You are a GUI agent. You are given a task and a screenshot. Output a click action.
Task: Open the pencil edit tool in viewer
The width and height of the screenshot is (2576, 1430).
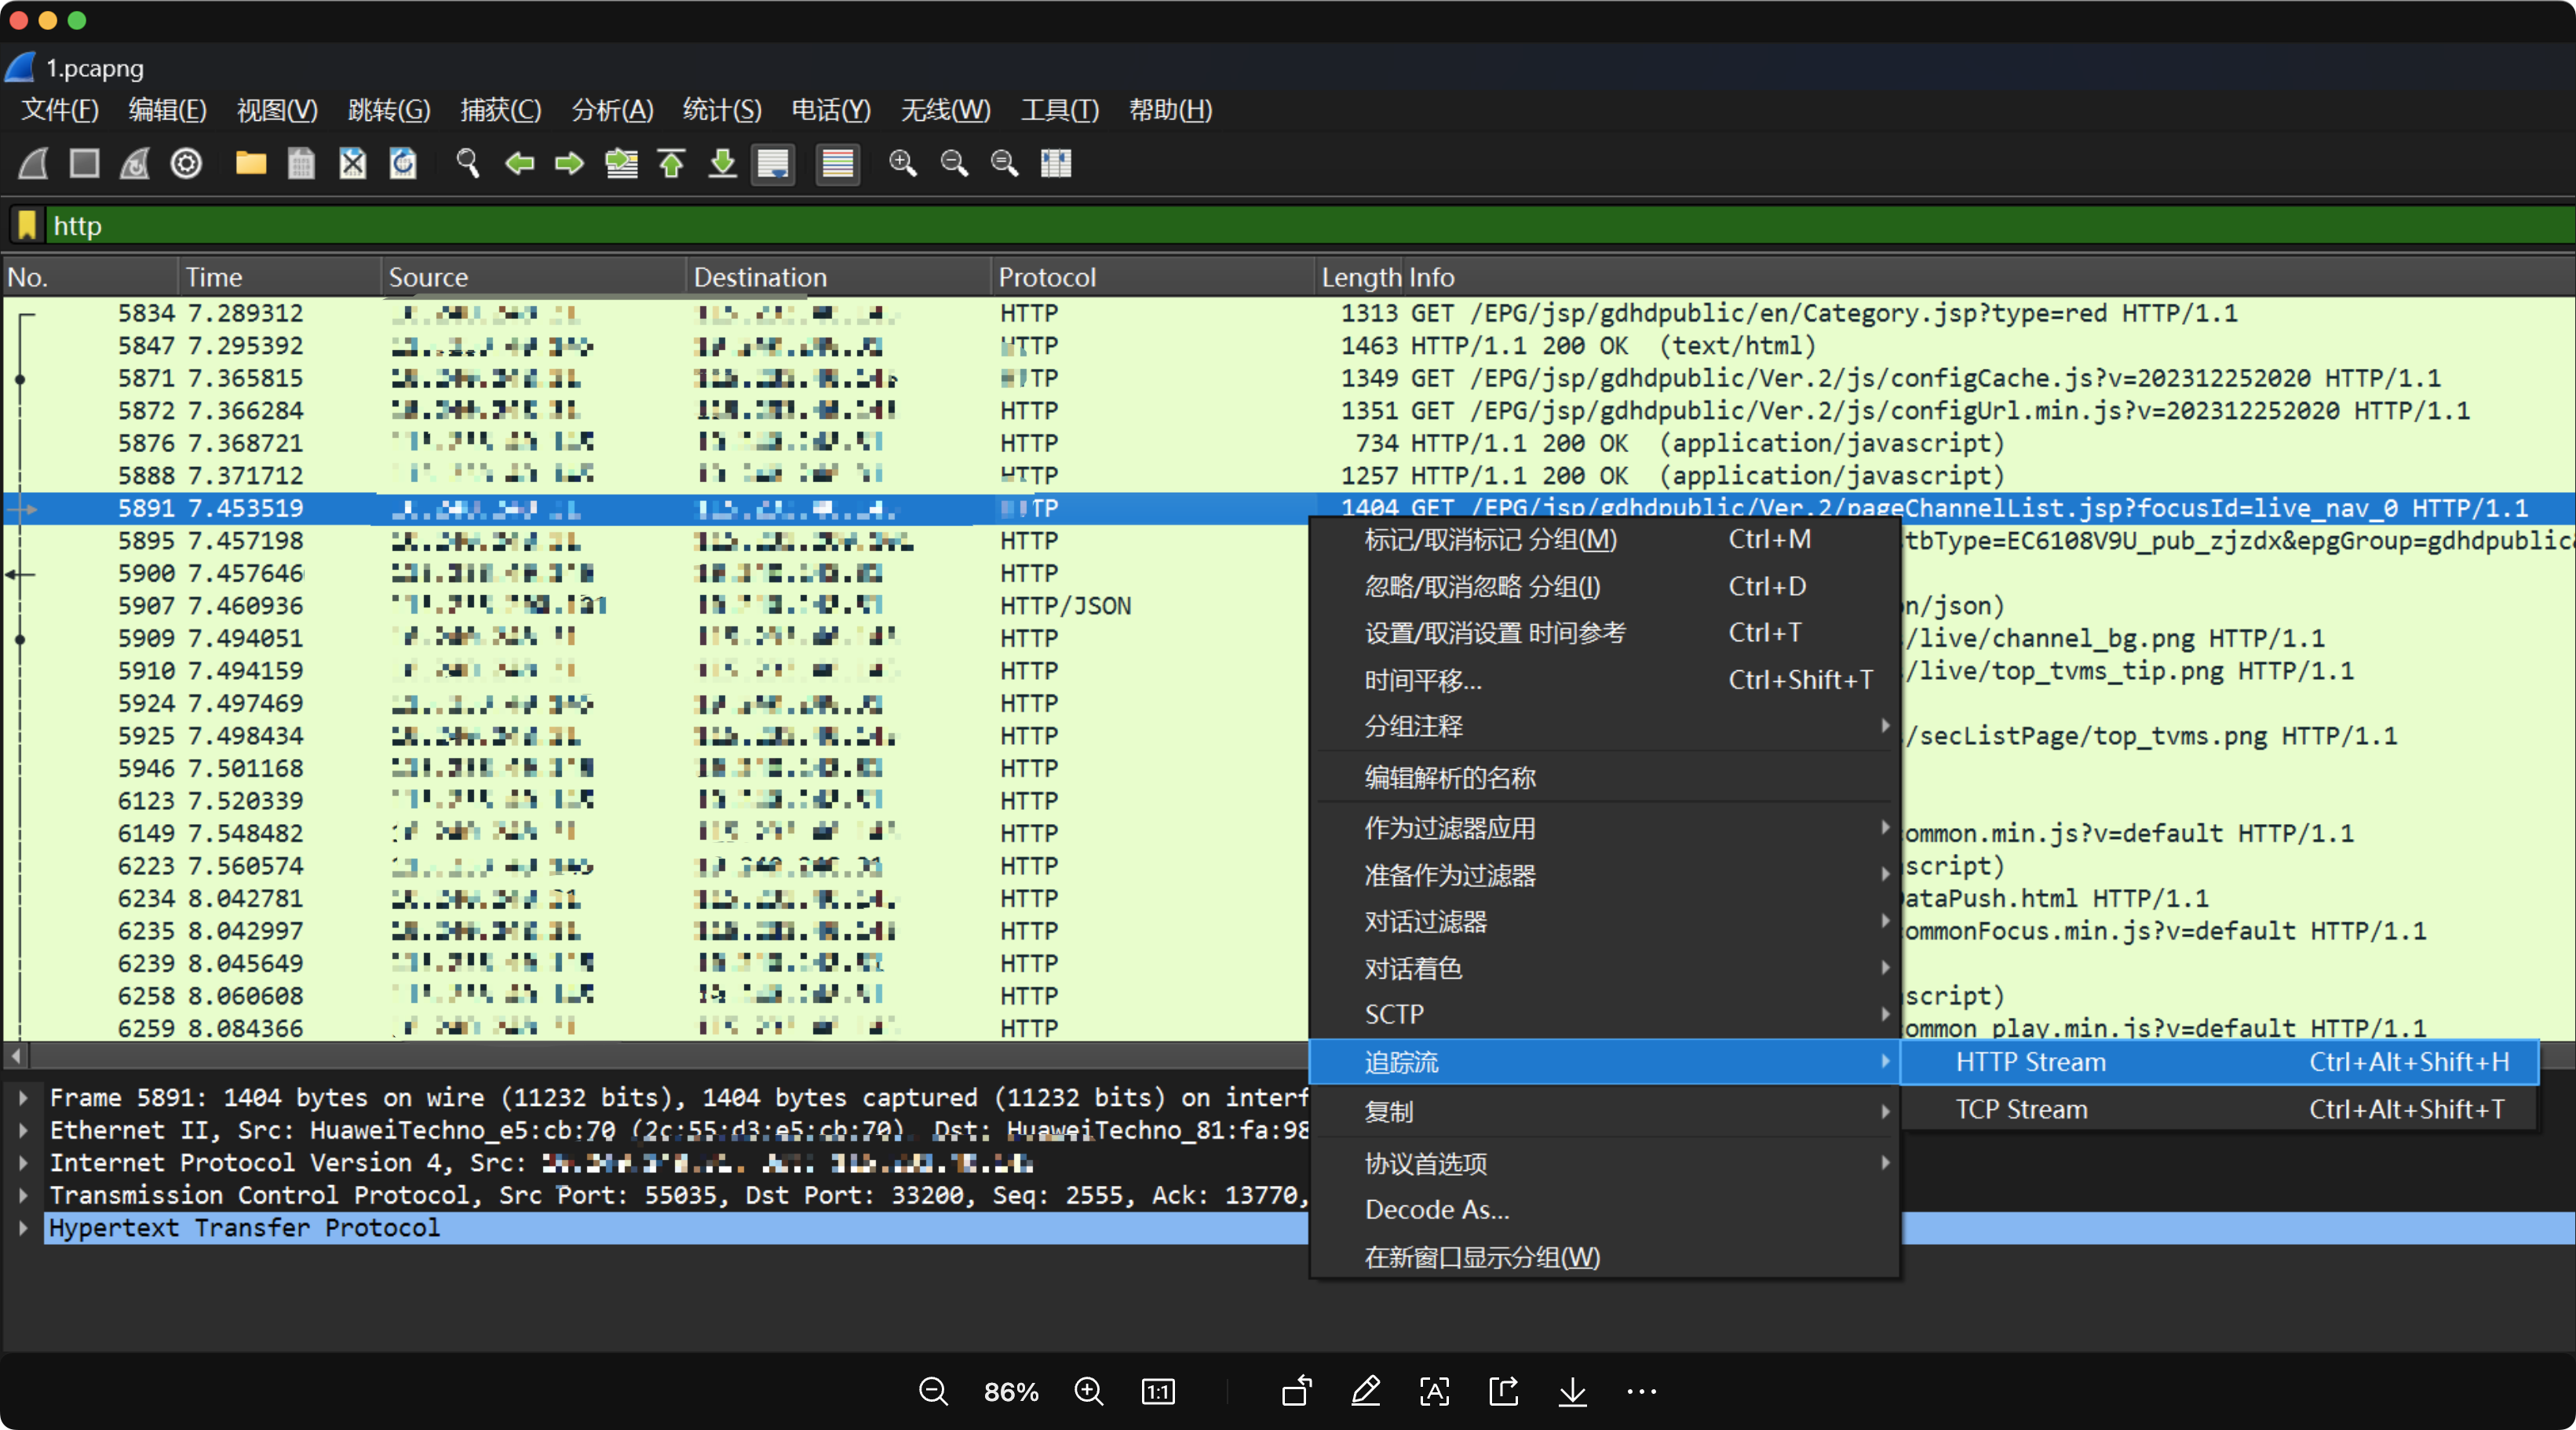[1365, 1391]
